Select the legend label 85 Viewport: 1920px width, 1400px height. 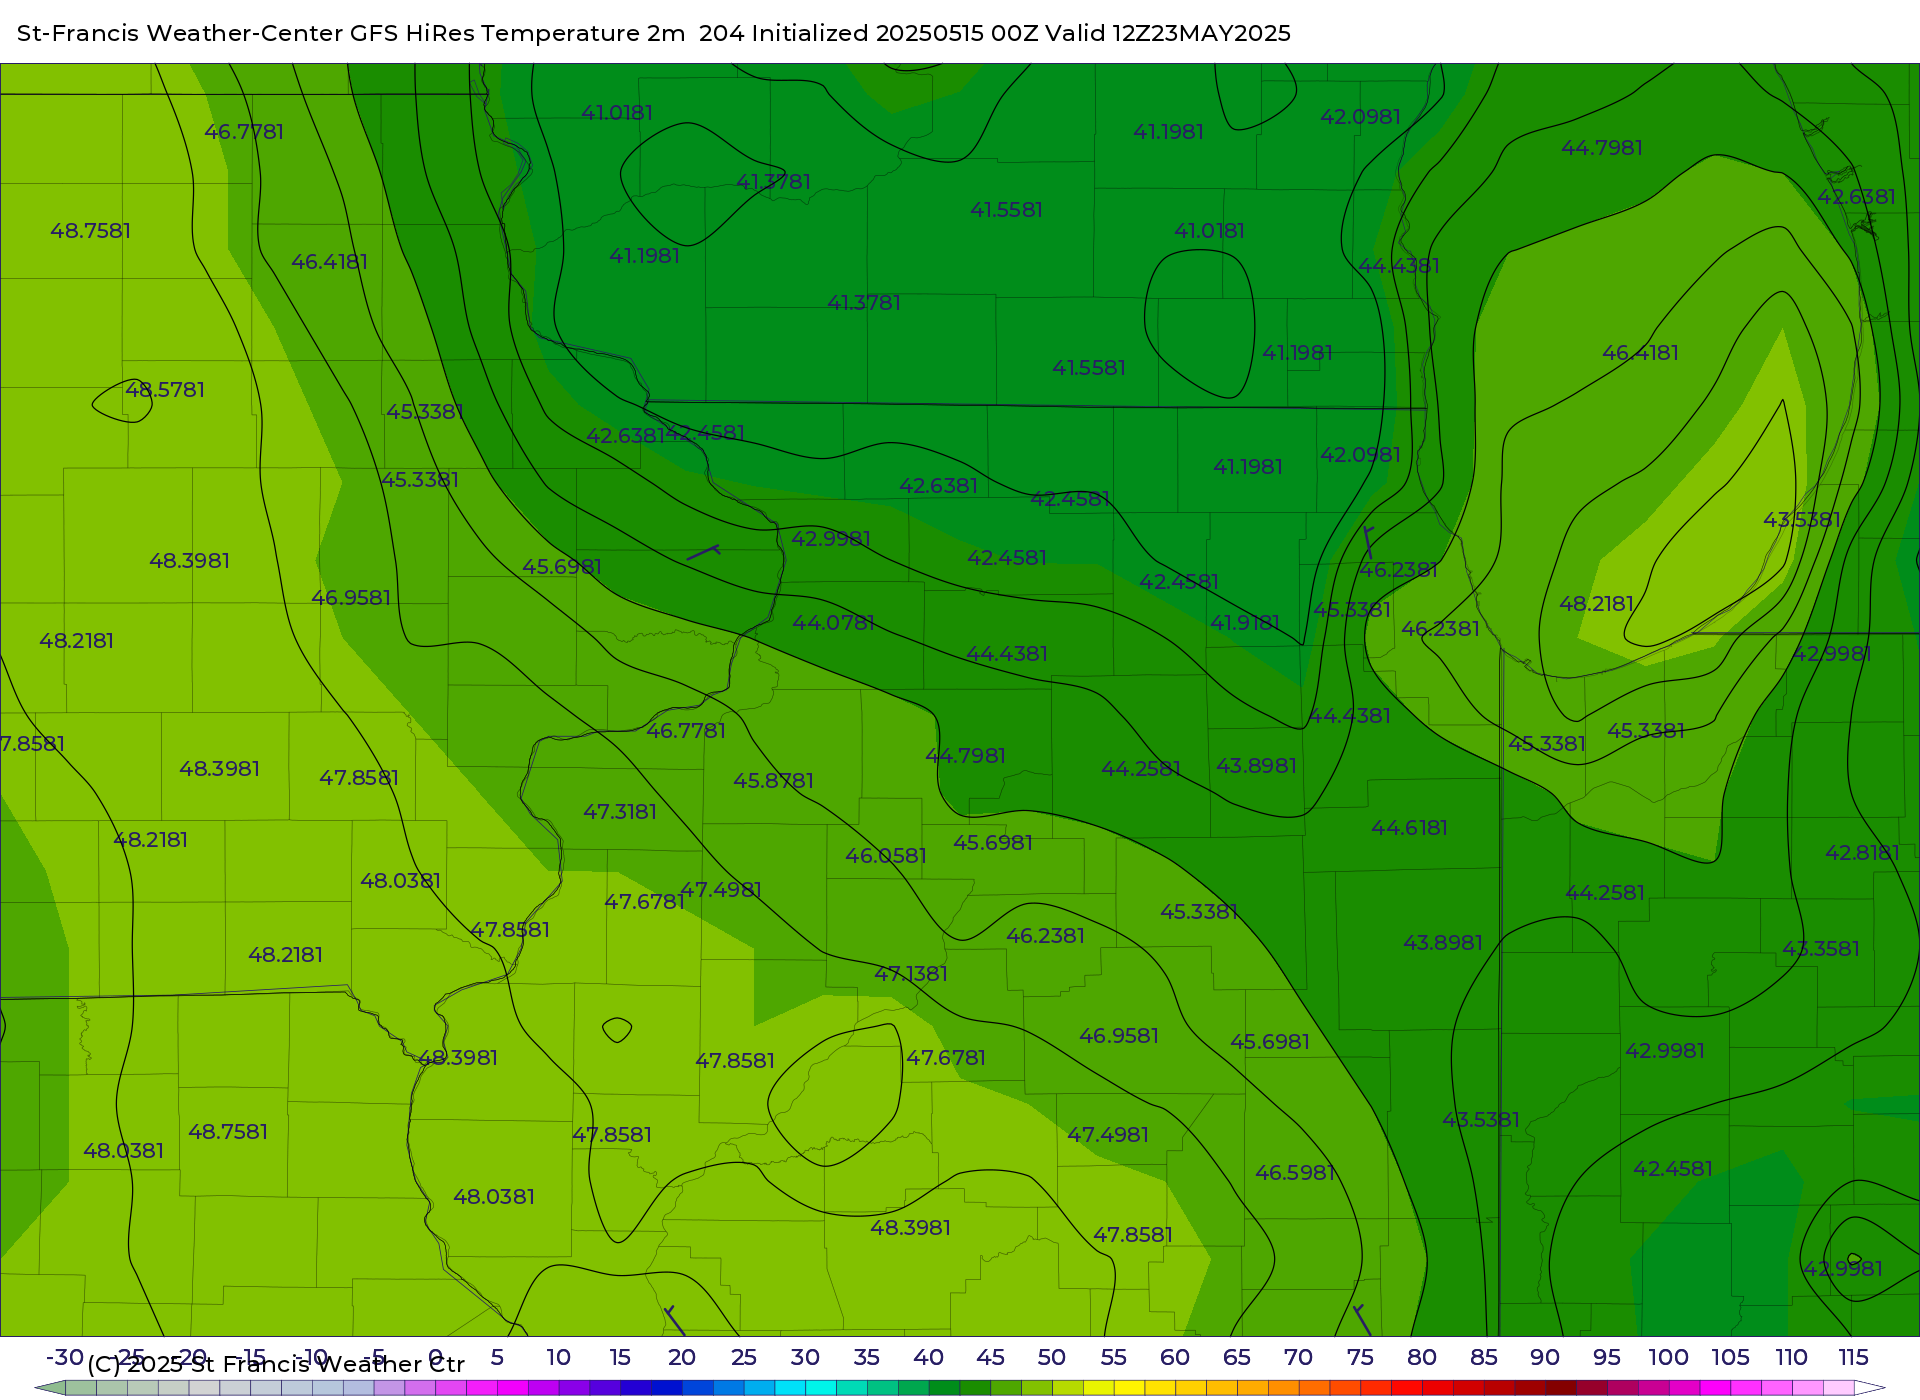pos(1484,1358)
